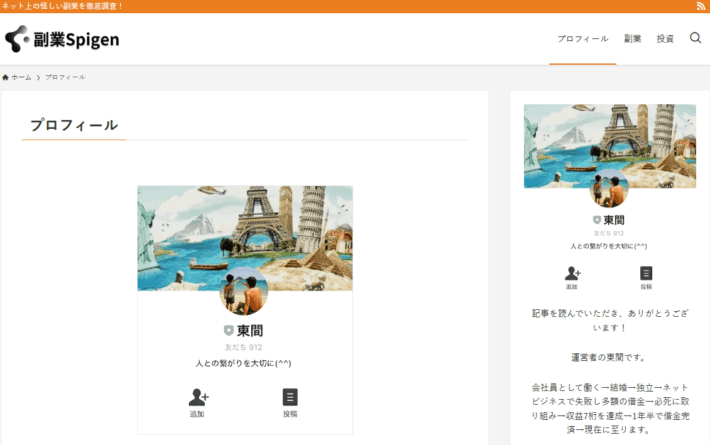Go to ホーム breadcrumb link
The width and height of the screenshot is (710, 445).
21,77
